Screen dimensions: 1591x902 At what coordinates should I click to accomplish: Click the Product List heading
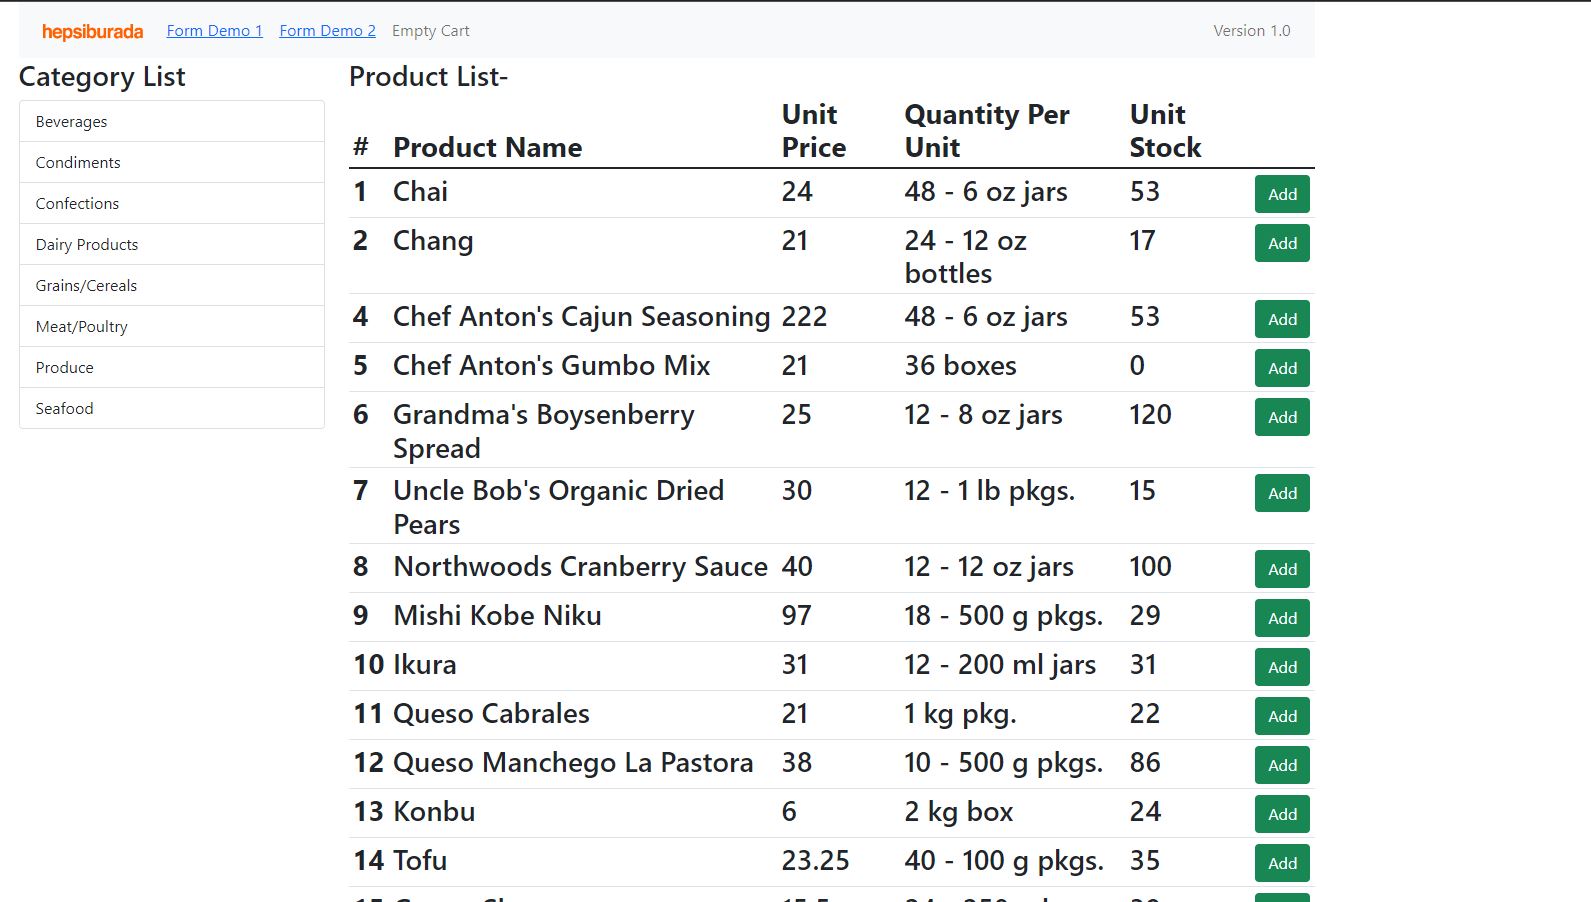(x=428, y=77)
